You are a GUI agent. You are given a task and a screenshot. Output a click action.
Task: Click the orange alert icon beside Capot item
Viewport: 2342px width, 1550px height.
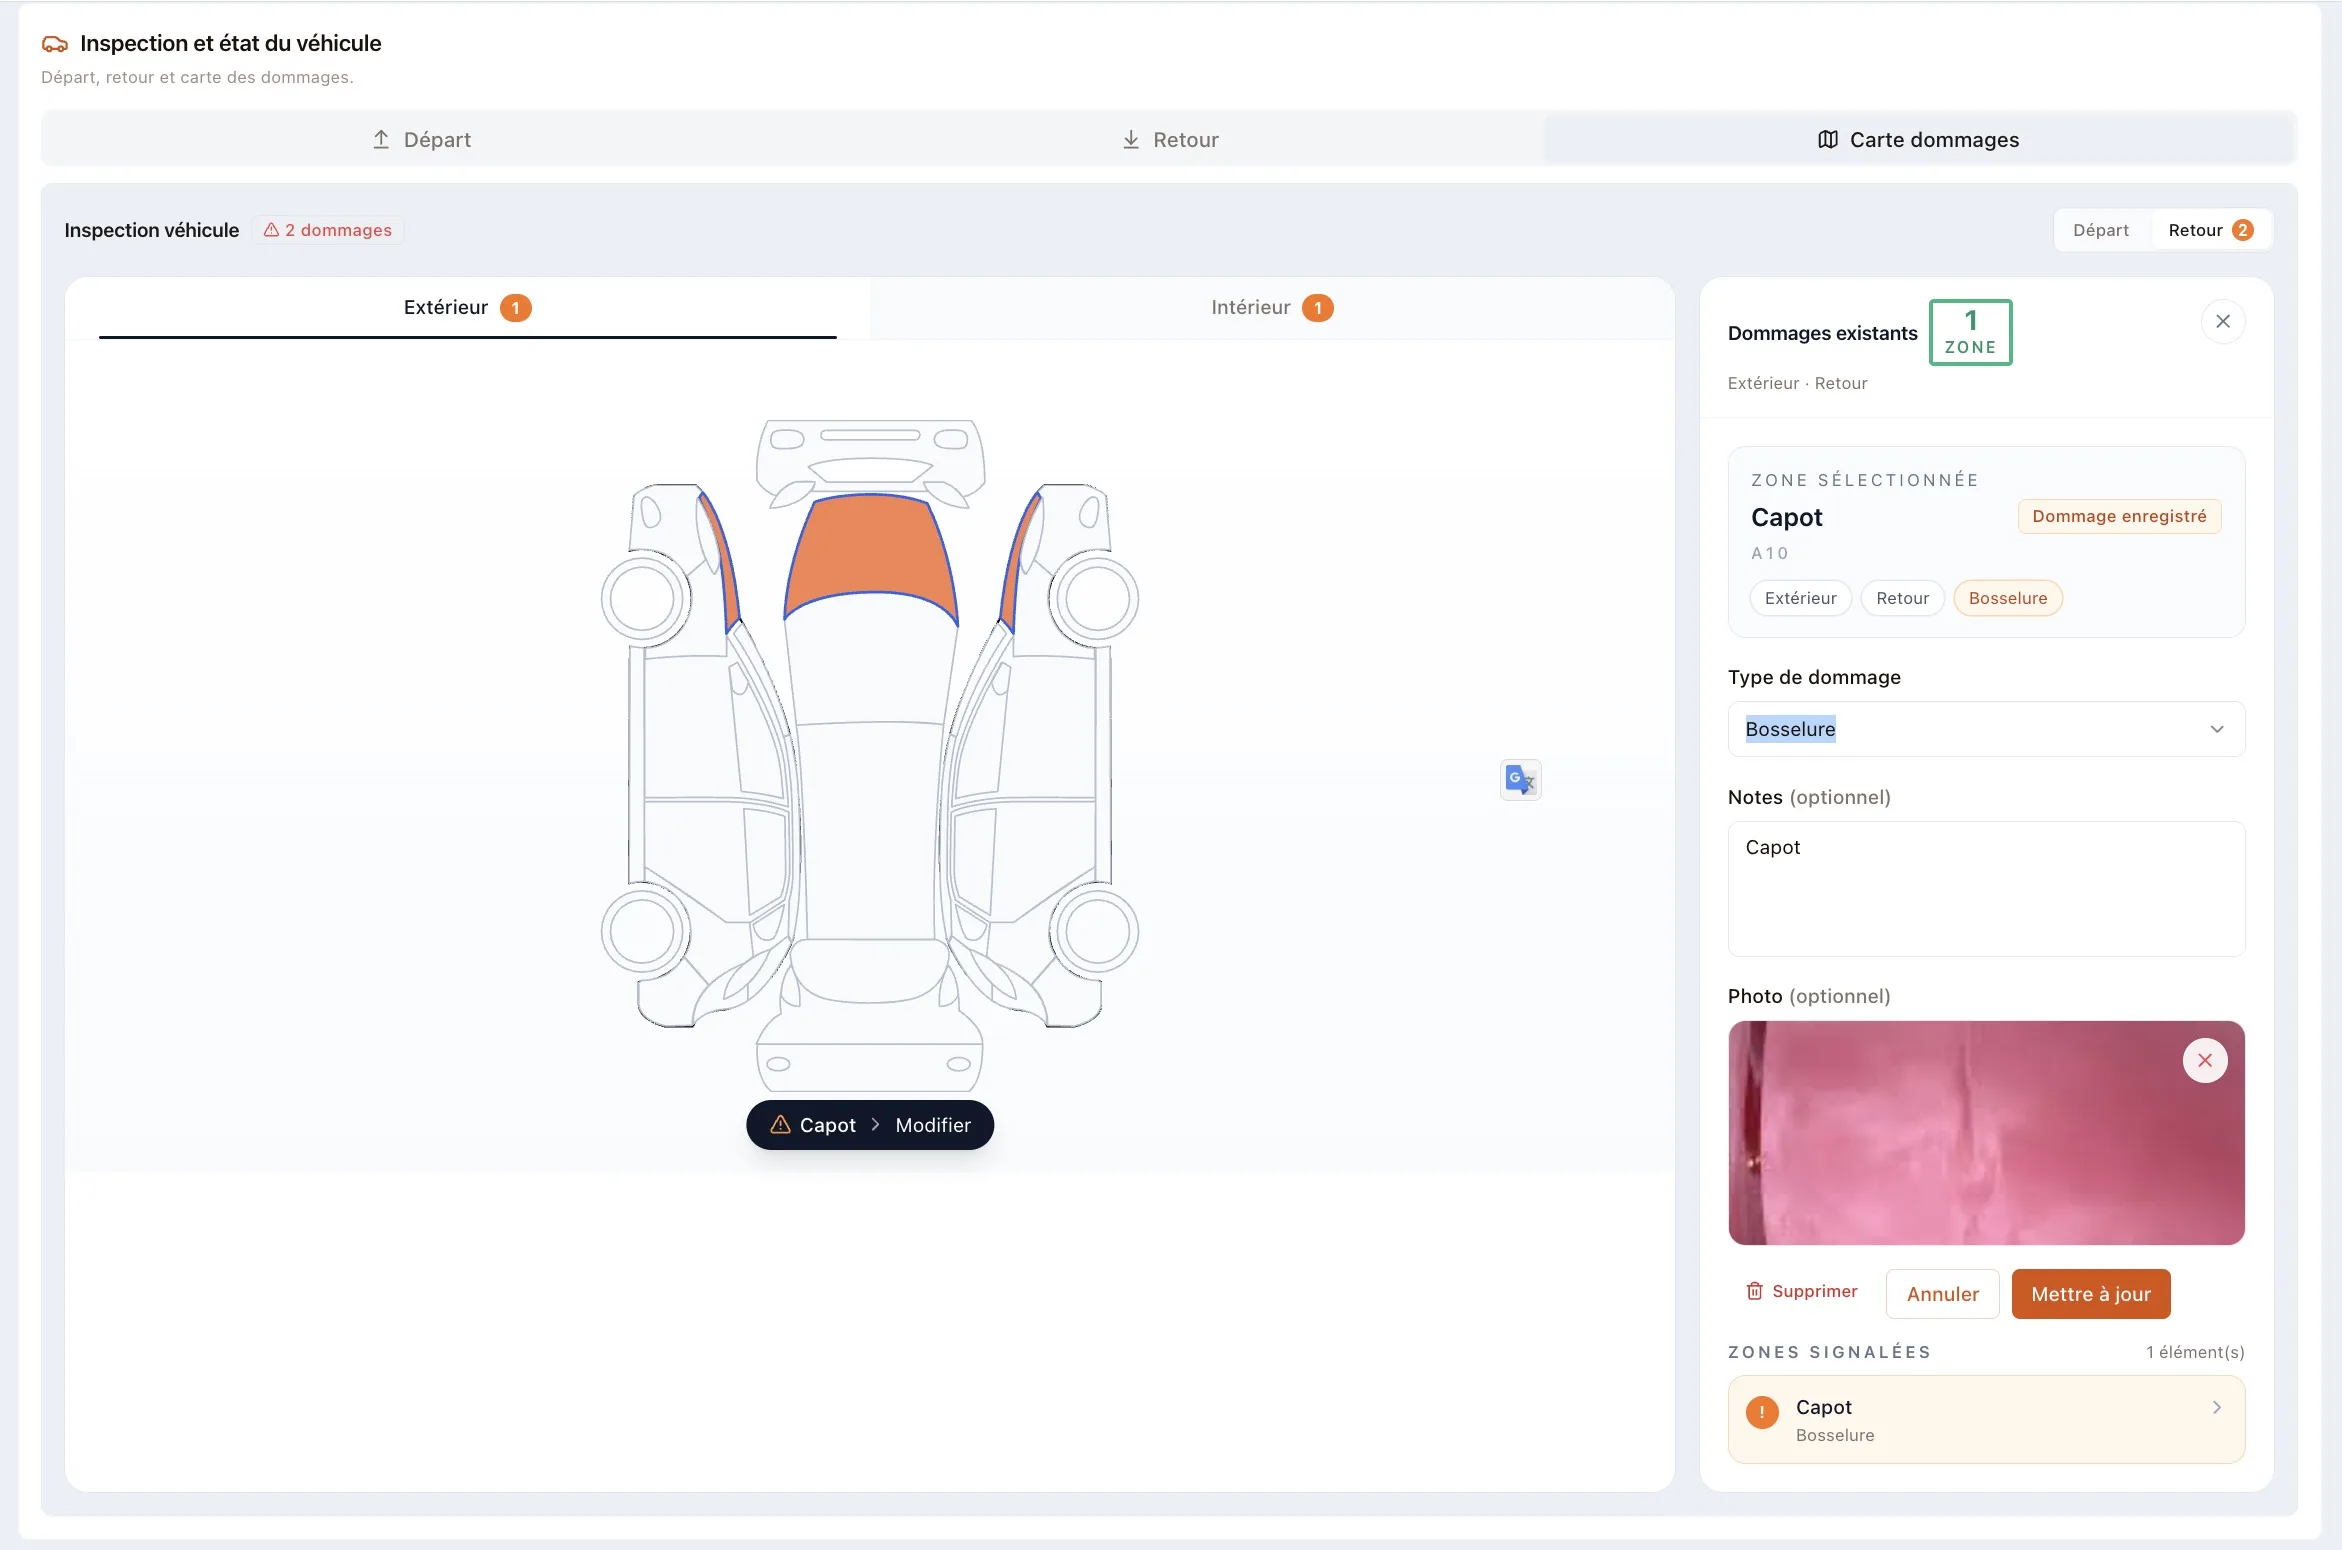point(1761,1412)
